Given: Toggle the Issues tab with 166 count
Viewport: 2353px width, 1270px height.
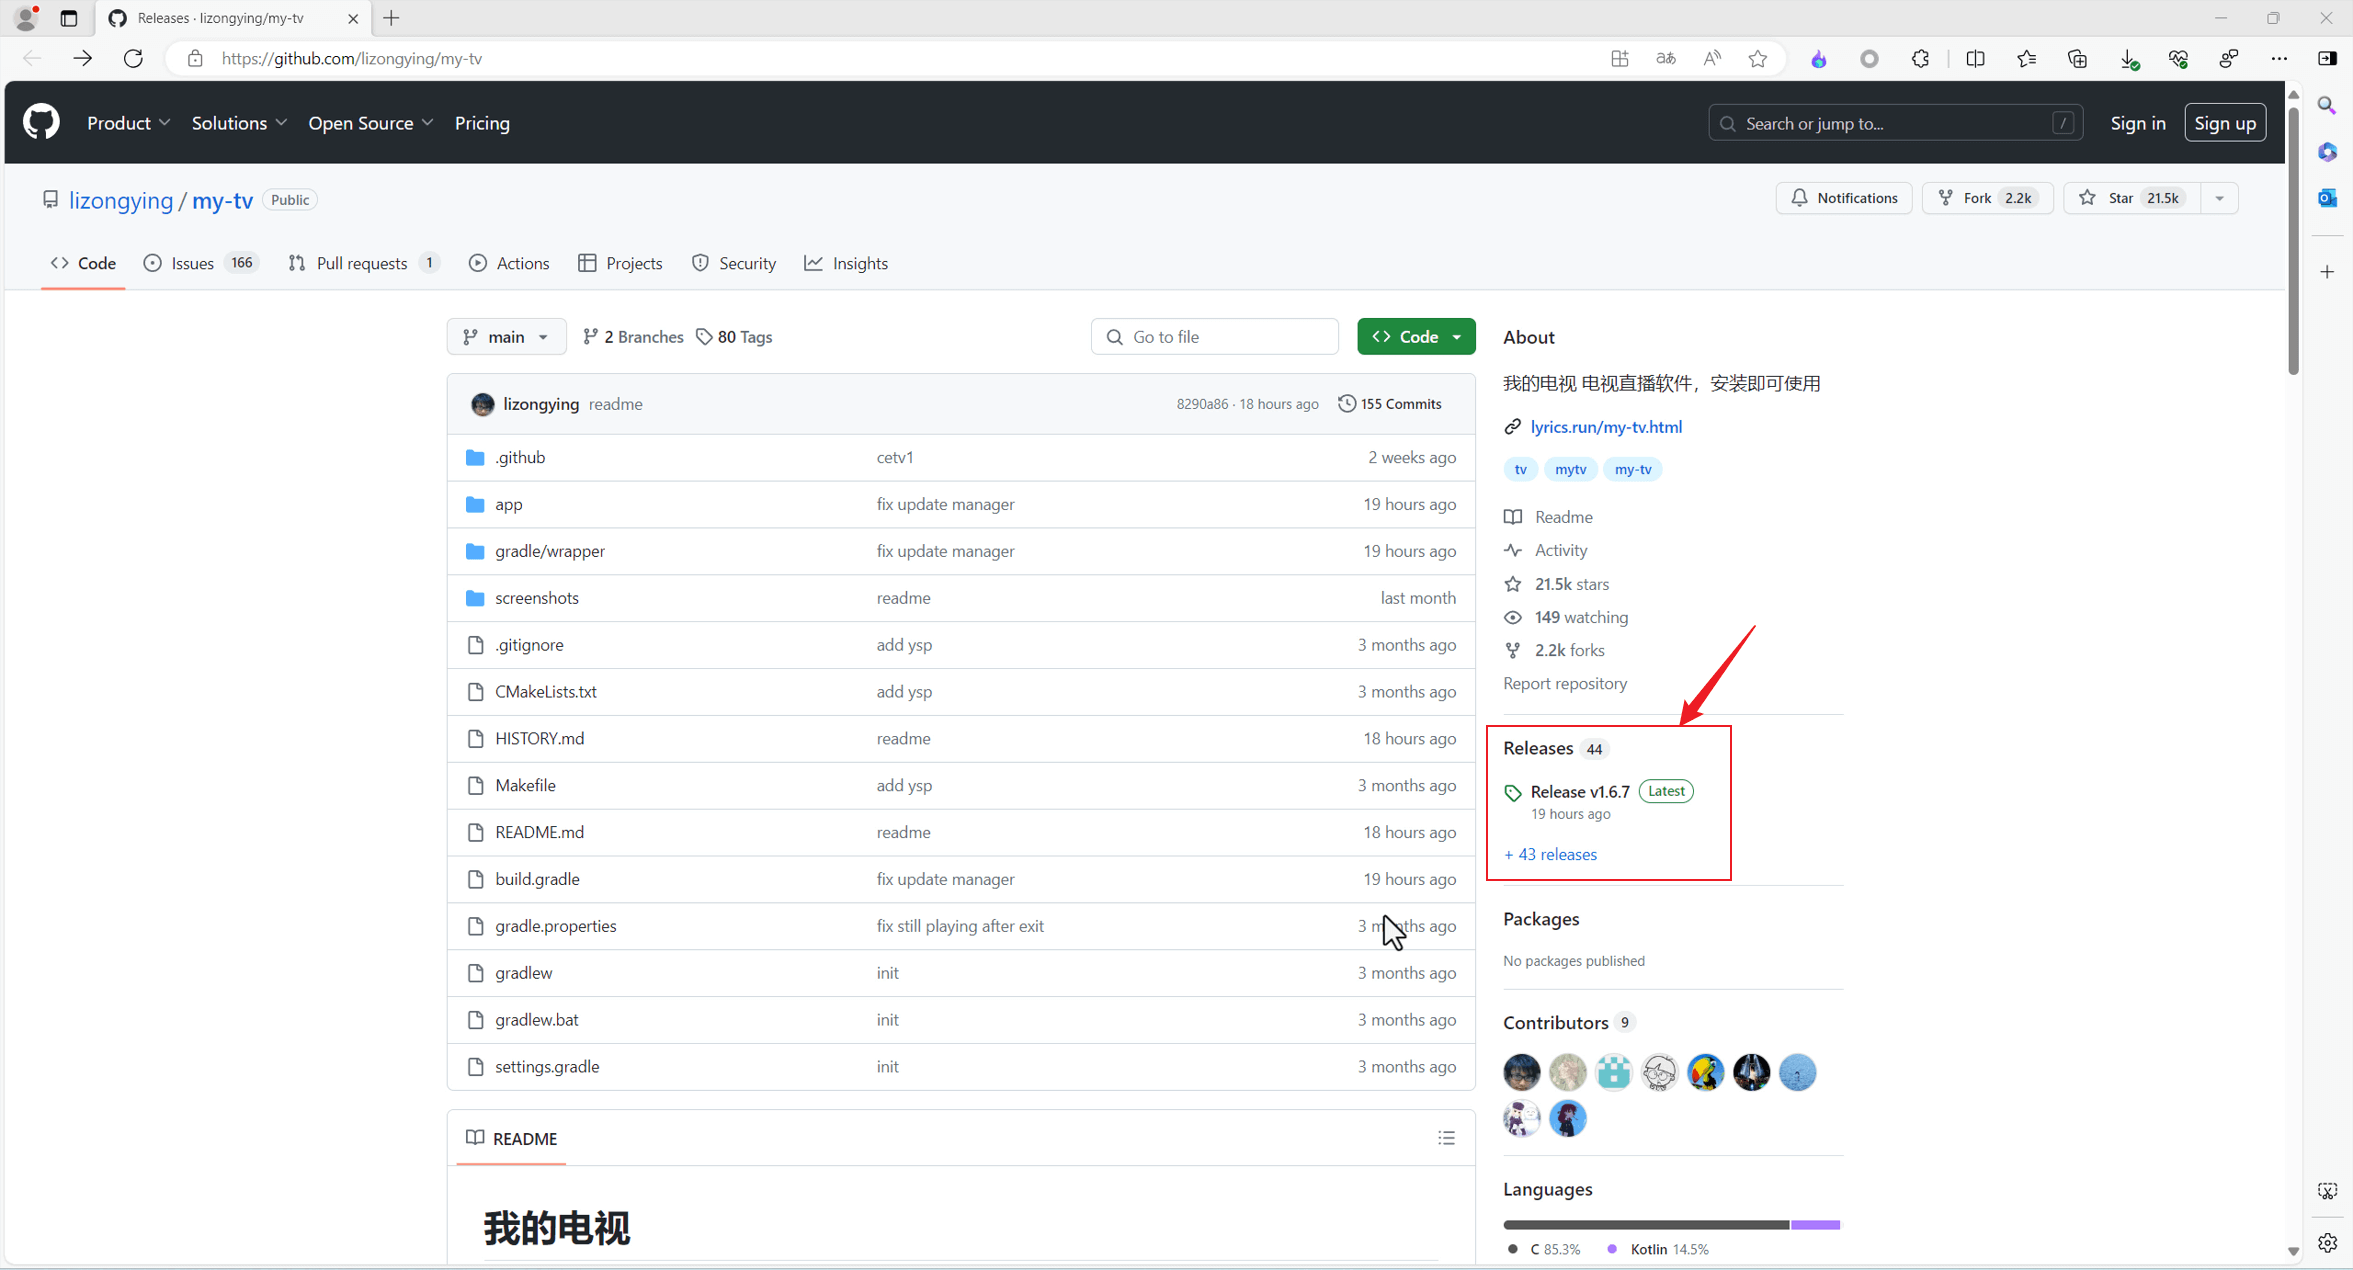Looking at the screenshot, I should [x=200, y=263].
